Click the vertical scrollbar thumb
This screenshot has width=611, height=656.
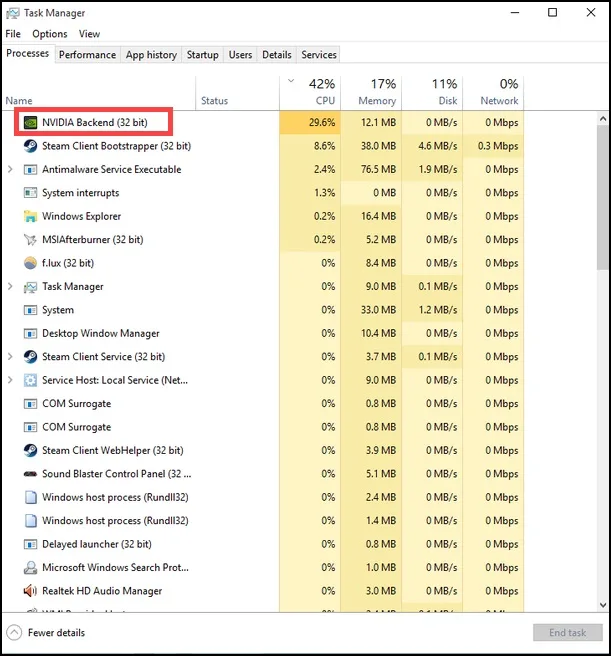(603, 197)
